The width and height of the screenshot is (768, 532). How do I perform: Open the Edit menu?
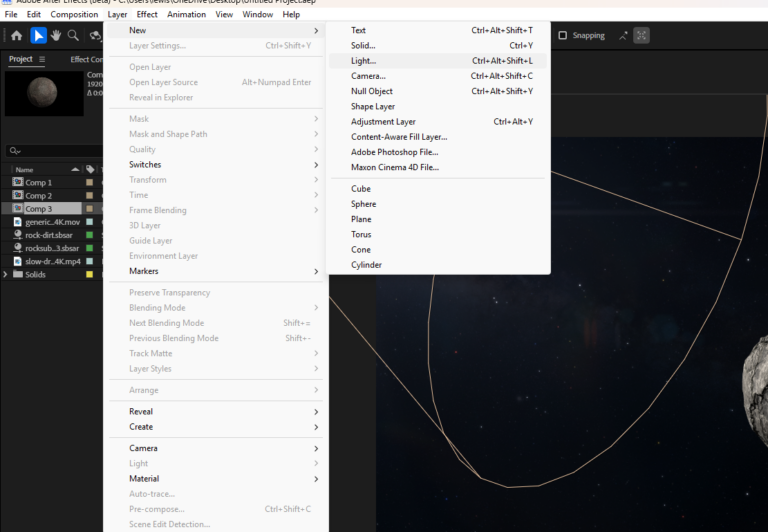tap(34, 14)
